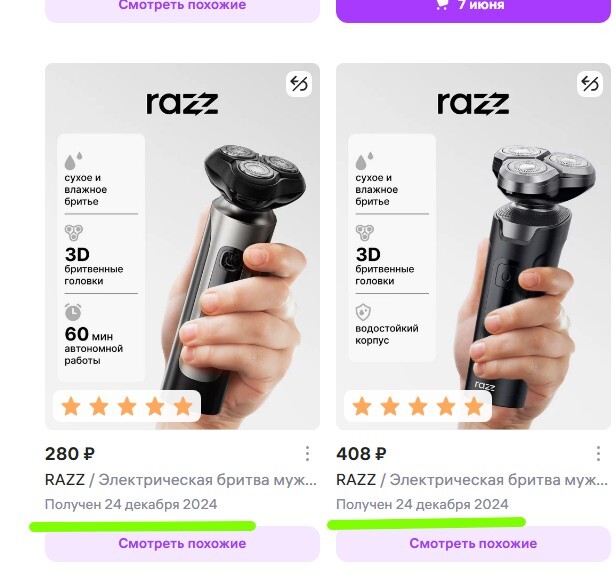The height and width of the screenshot is (576, 616).
Task: Click the 408 ₽ price label
Action: [x=362, y=454]
